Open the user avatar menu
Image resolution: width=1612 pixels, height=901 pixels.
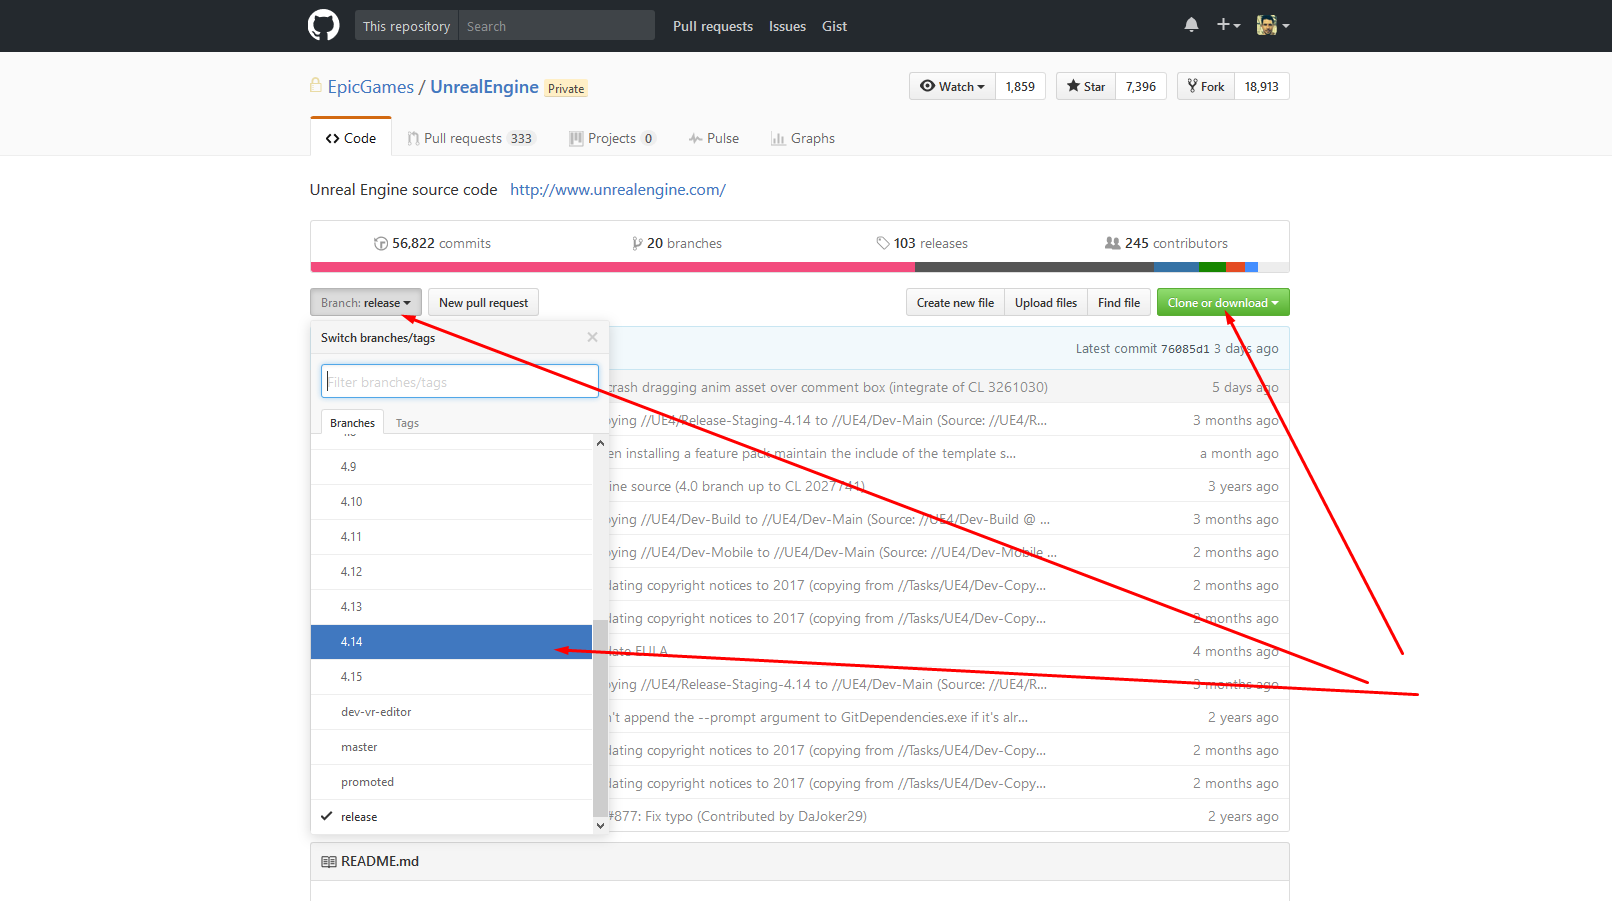1272,25
